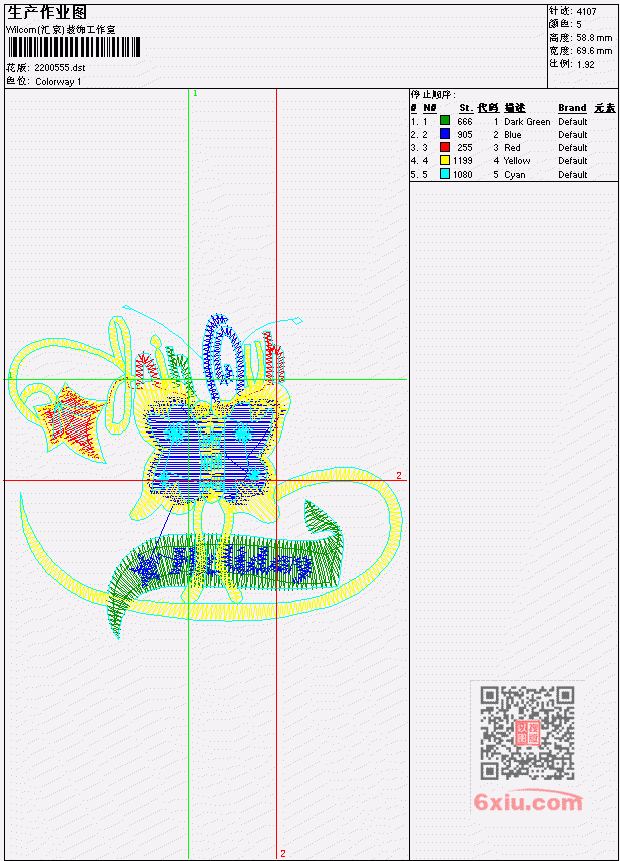Select the 'Dark Green' description text
This screenshot has height=861, width=620.
(527, 121)
